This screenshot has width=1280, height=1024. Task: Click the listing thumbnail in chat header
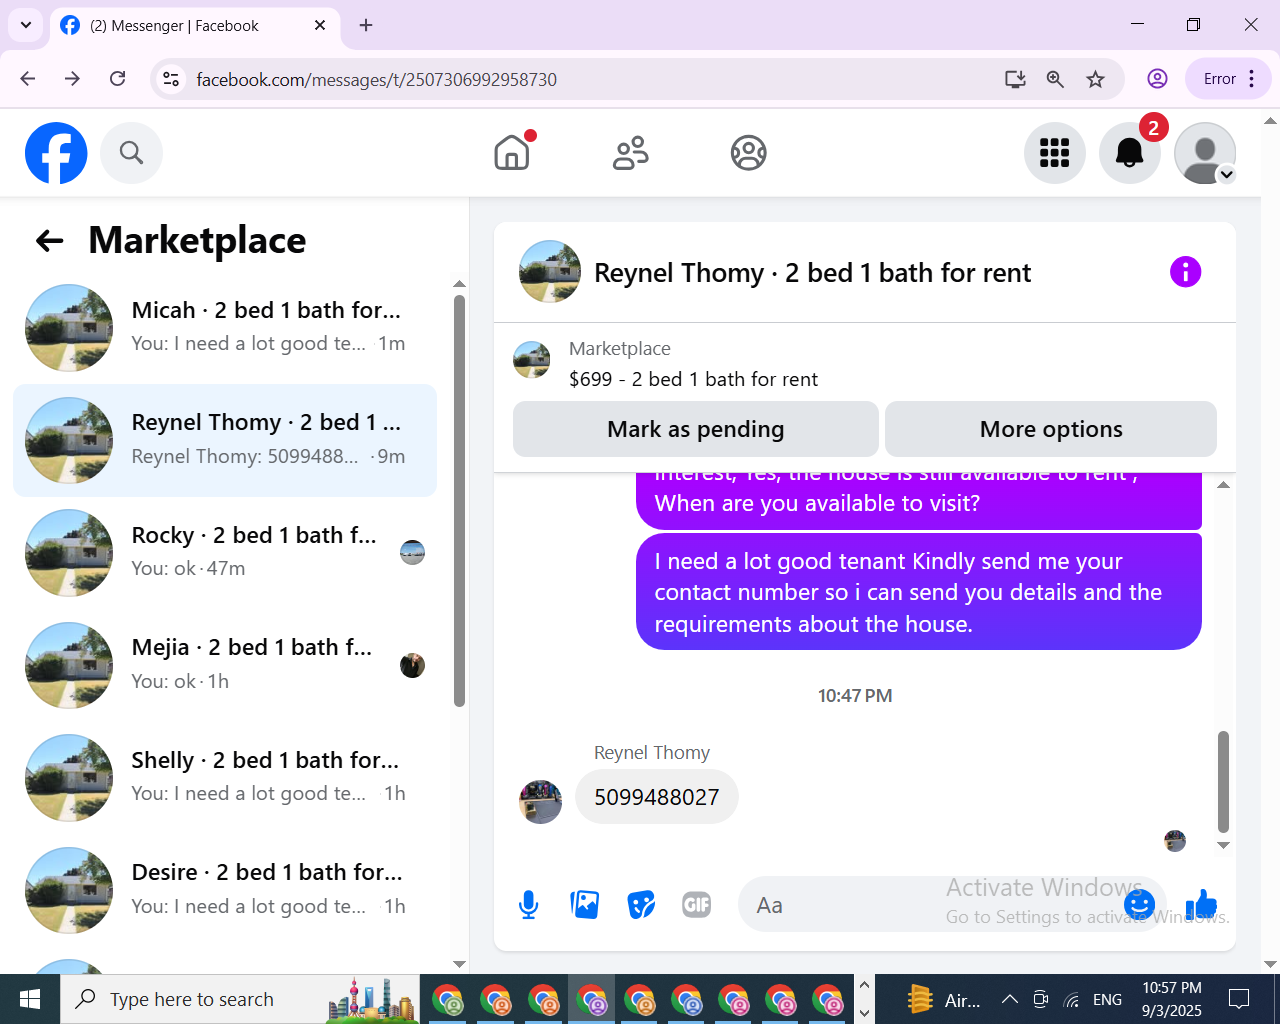[550, 271]
